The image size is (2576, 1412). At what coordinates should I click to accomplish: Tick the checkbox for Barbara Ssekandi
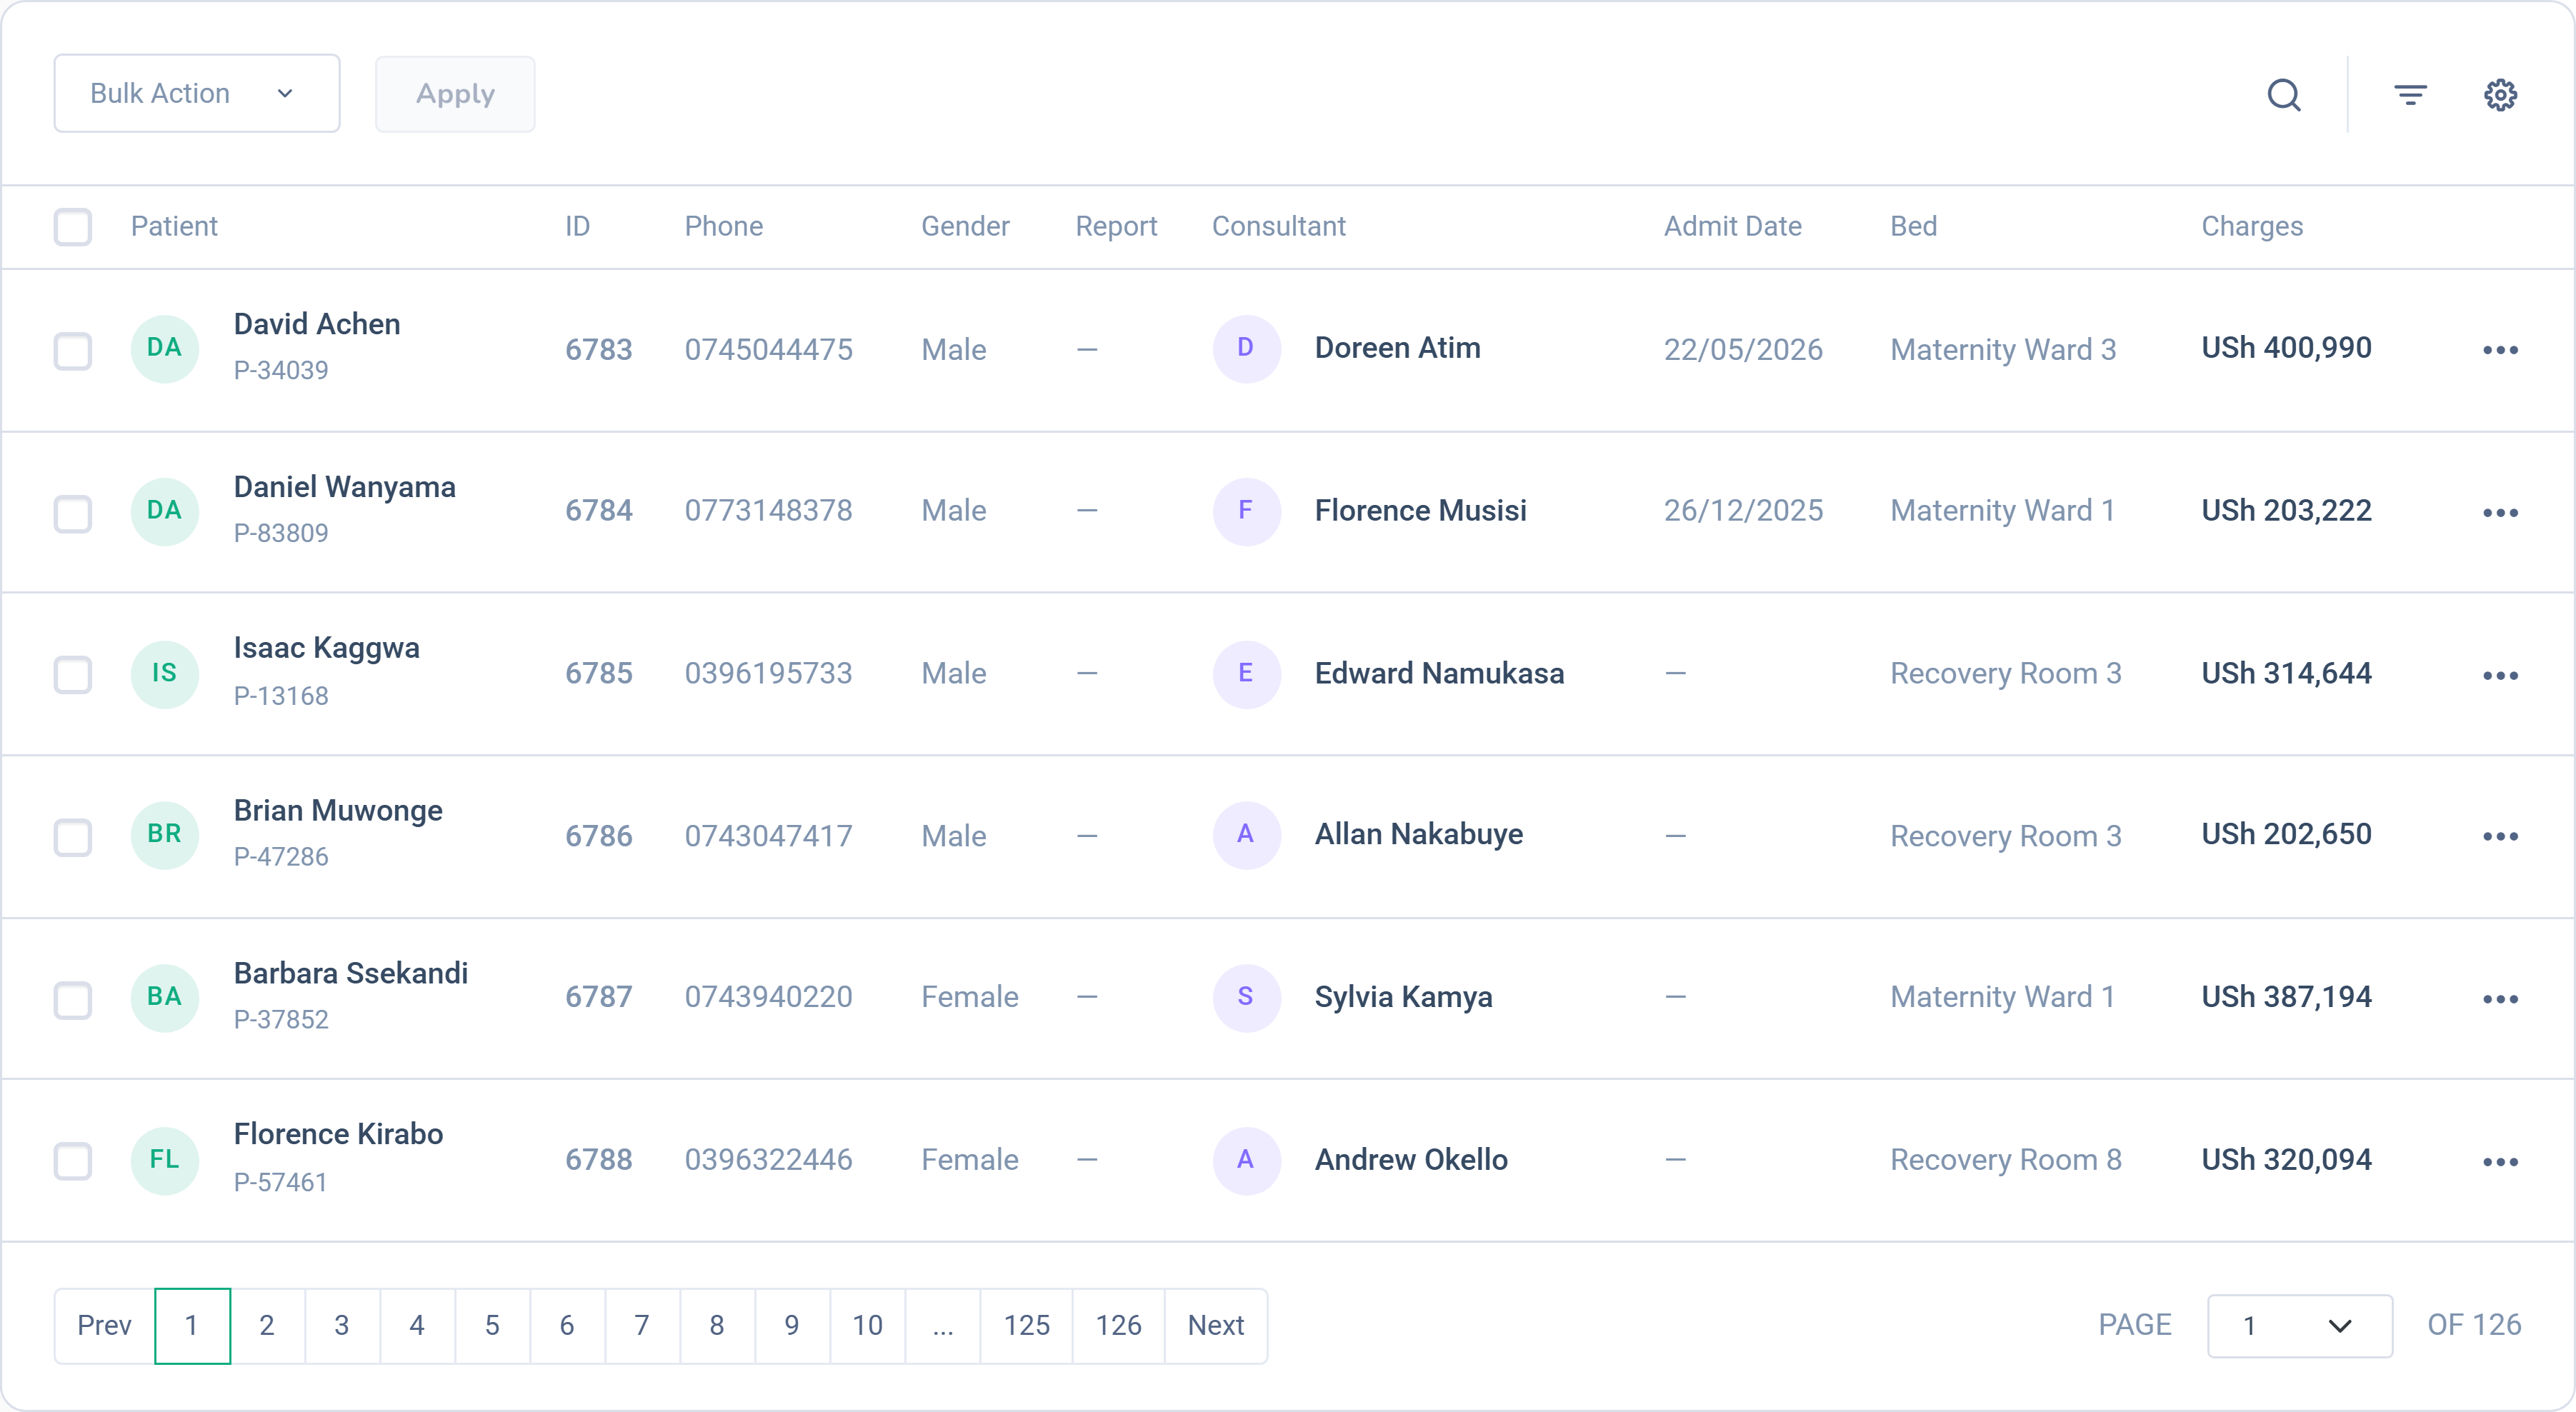(73, 1000)
